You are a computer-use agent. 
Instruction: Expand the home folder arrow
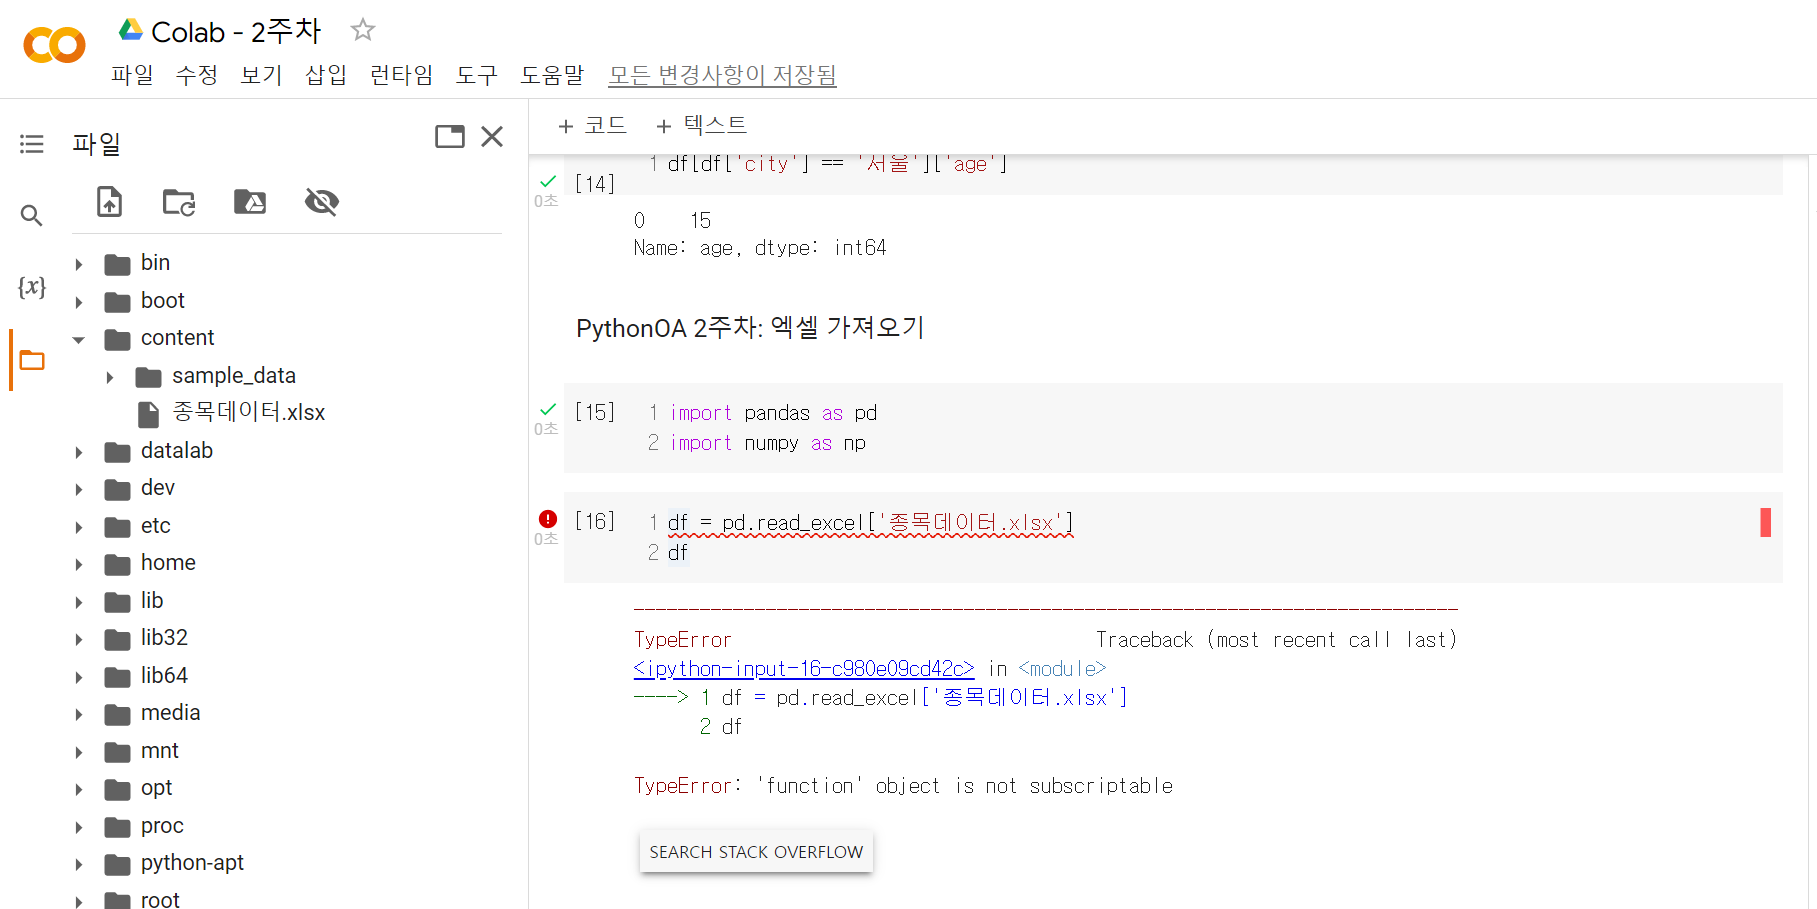pos(79,564)
